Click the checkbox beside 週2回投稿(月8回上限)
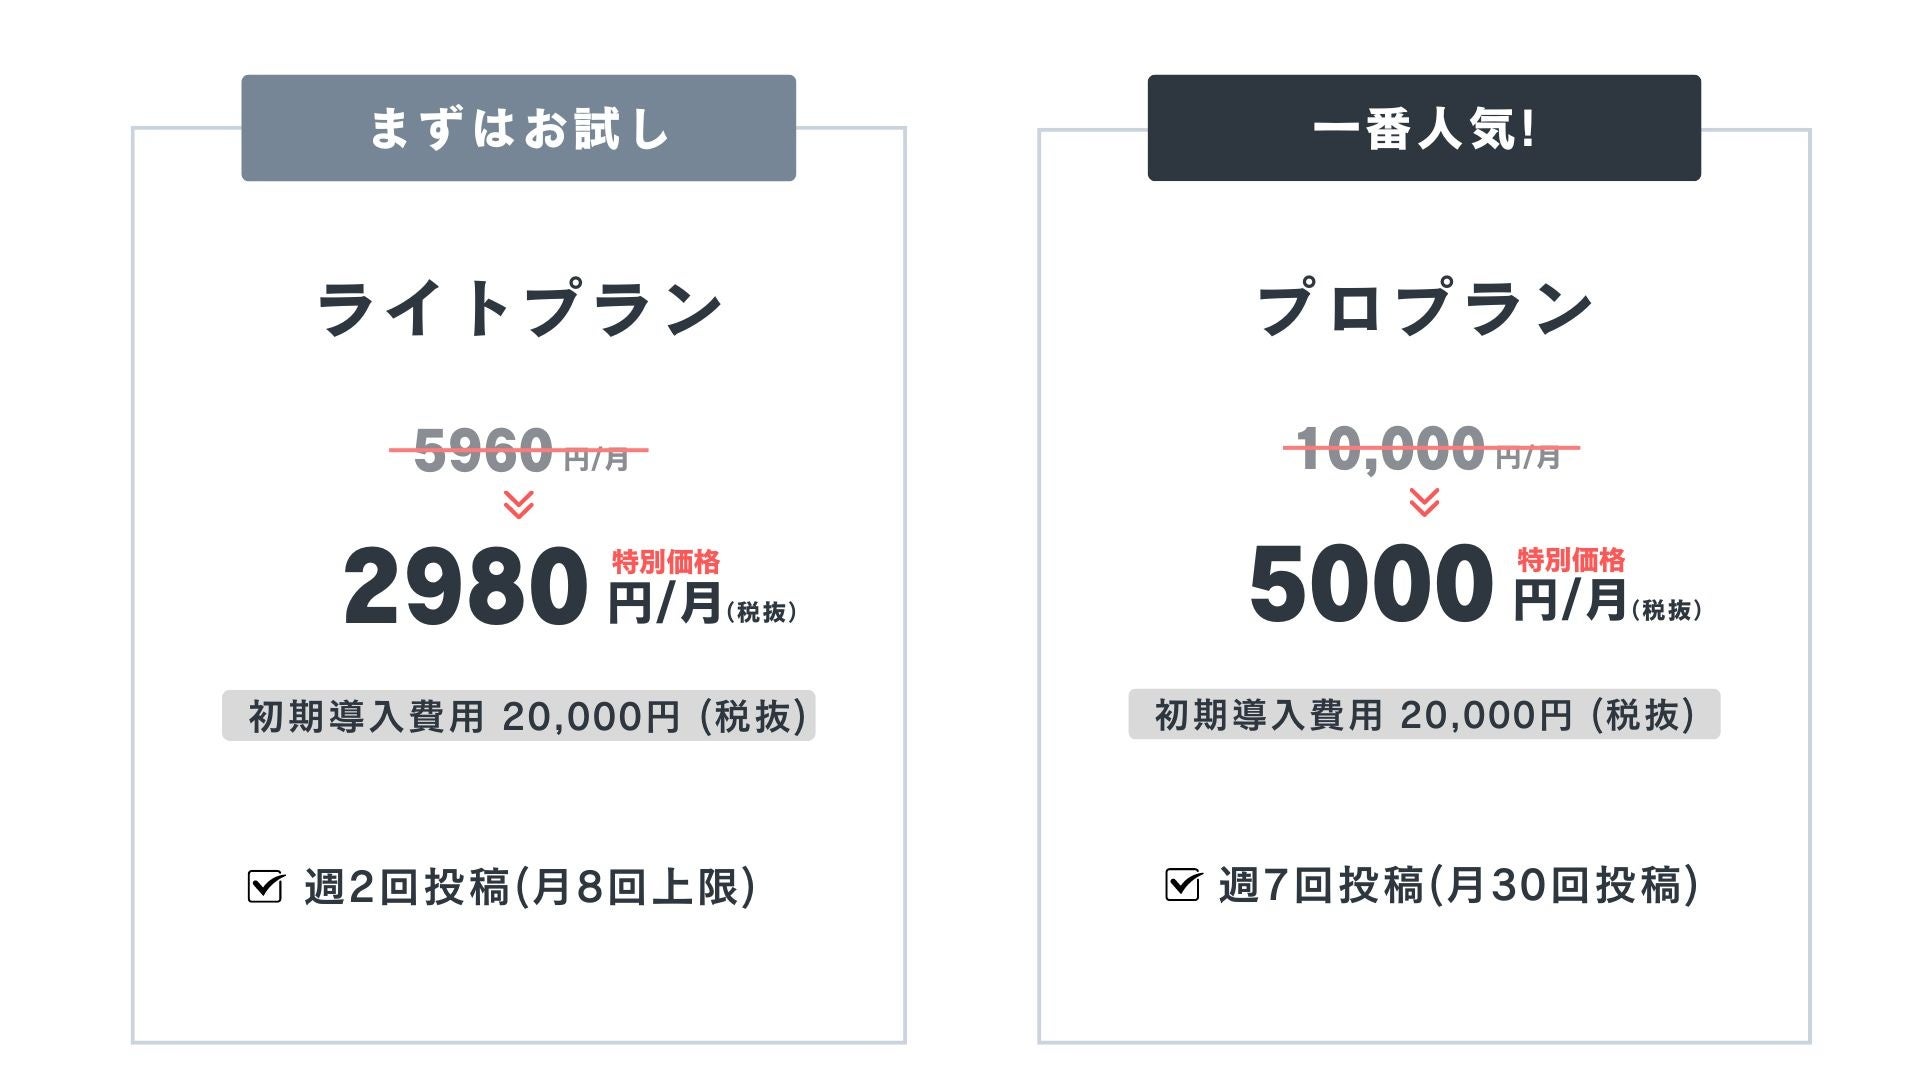This screenshot has width=1920, height=1080. pos(265,886)
